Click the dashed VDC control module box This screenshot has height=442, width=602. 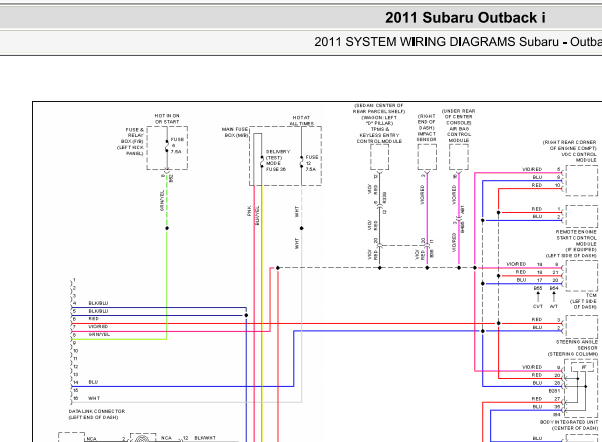(582, 181)
